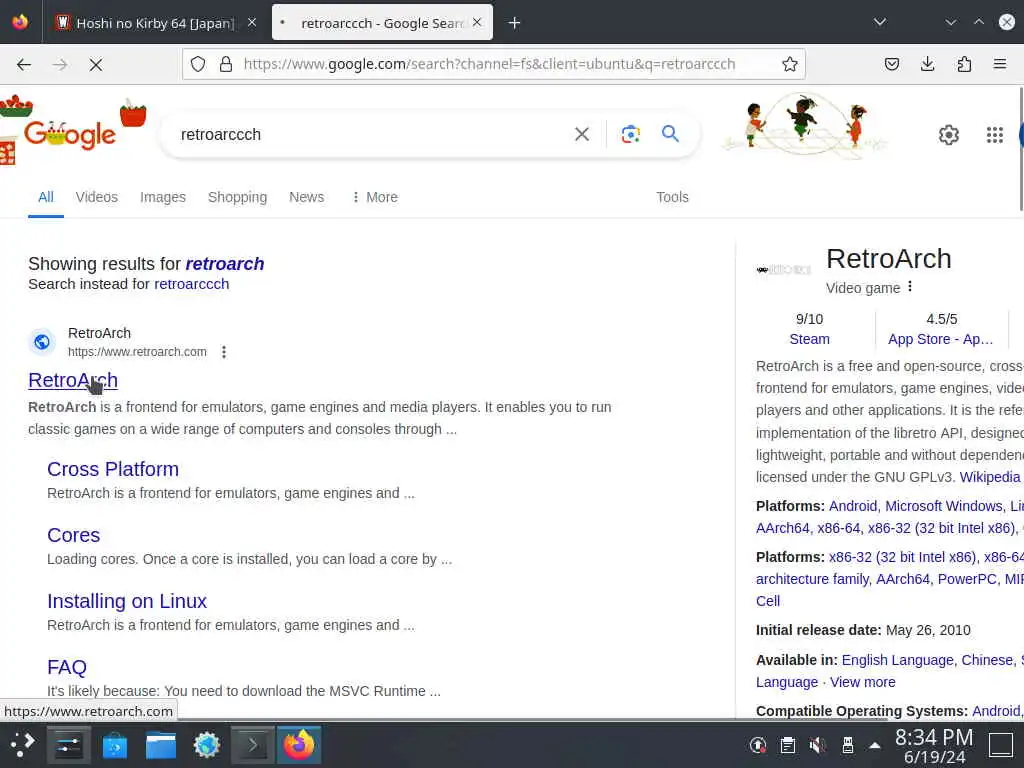1024x768 pixels.
Task: Click the browser back arrow
Action: (x=24, y=64)
